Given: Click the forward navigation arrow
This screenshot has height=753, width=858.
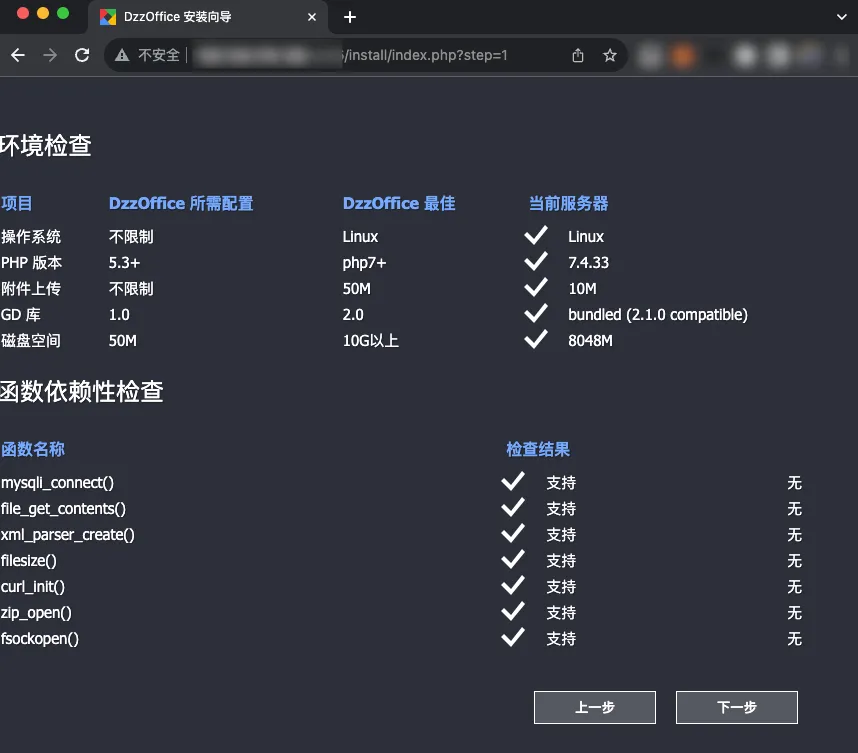Looking at the screenshot, I should 49,55.
